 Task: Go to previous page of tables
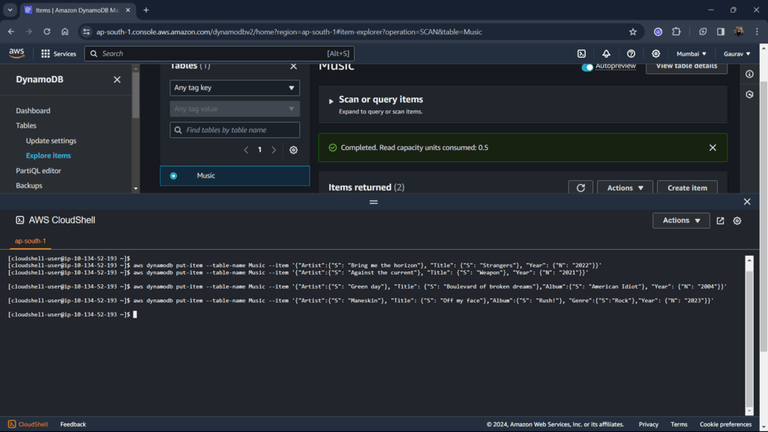tap(246, 150)
